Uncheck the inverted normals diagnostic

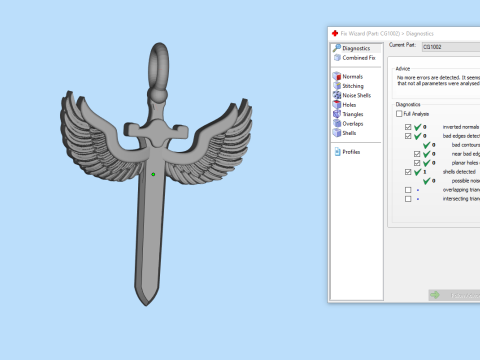[408, 127]
